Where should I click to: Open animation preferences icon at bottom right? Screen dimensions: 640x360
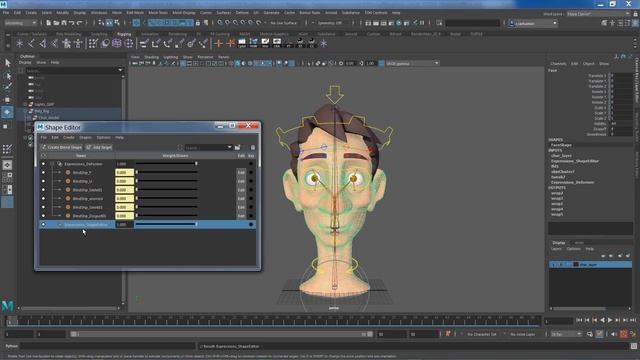pyautogui.click(x=633, y=334)
